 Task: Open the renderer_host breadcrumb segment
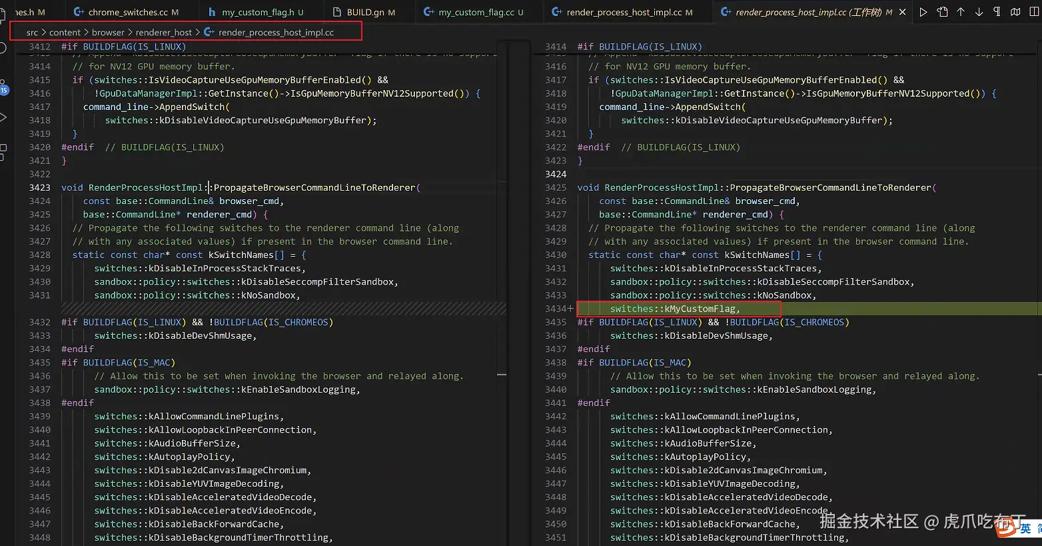point(163,32)
